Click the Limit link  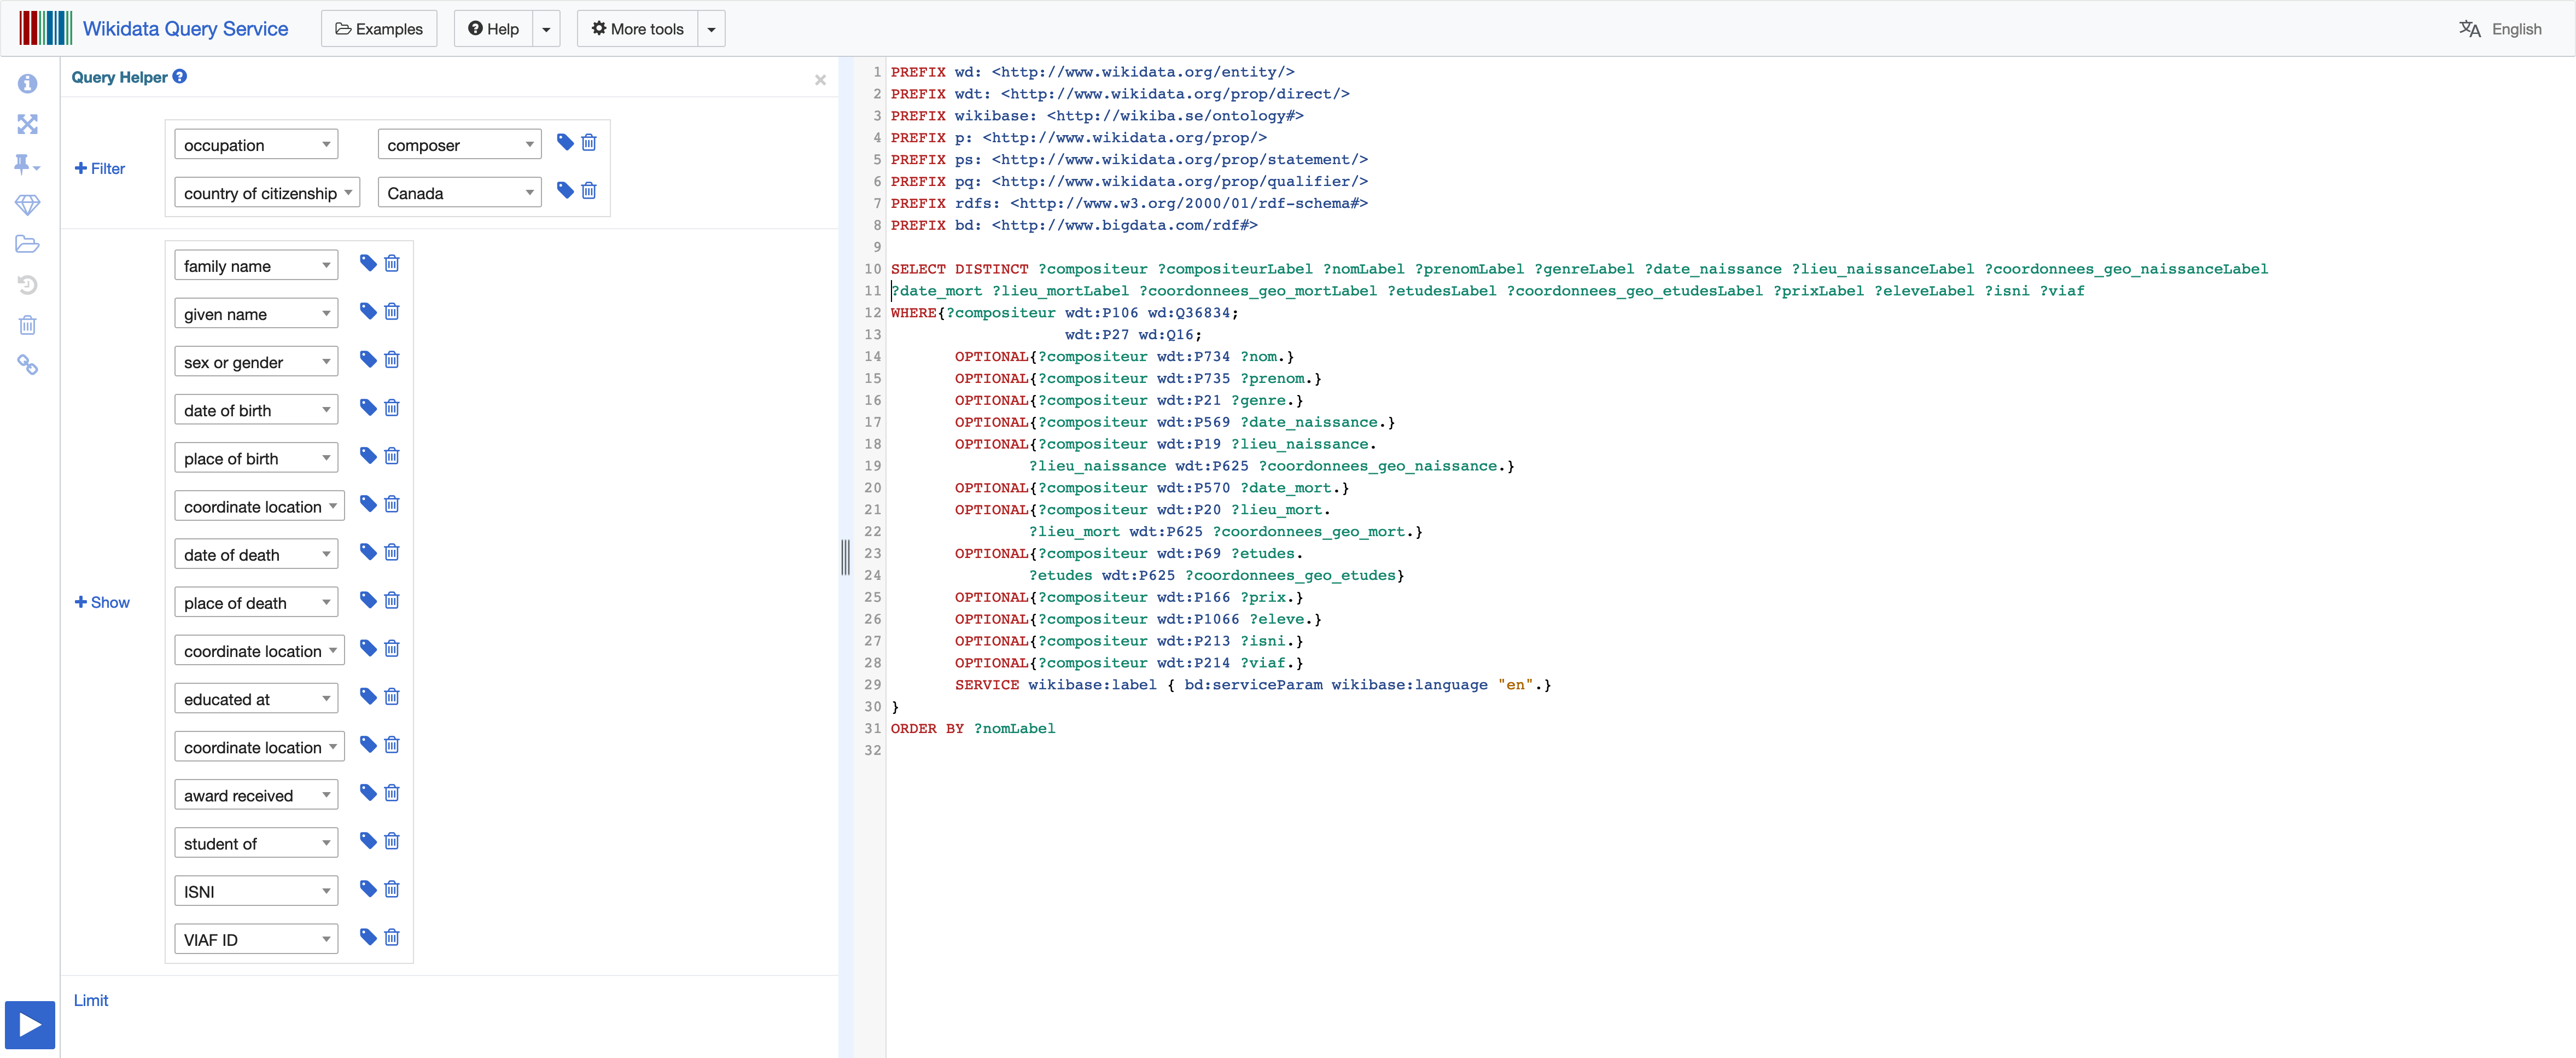[91, 1000]
